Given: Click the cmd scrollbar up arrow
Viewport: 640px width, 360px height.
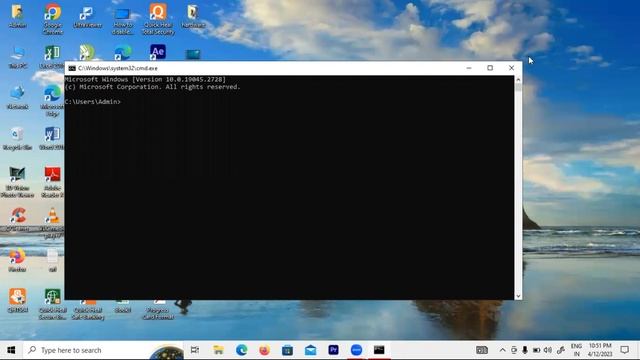Looking at the screenshot, I should pyautogui.click(x=518, y=80).
